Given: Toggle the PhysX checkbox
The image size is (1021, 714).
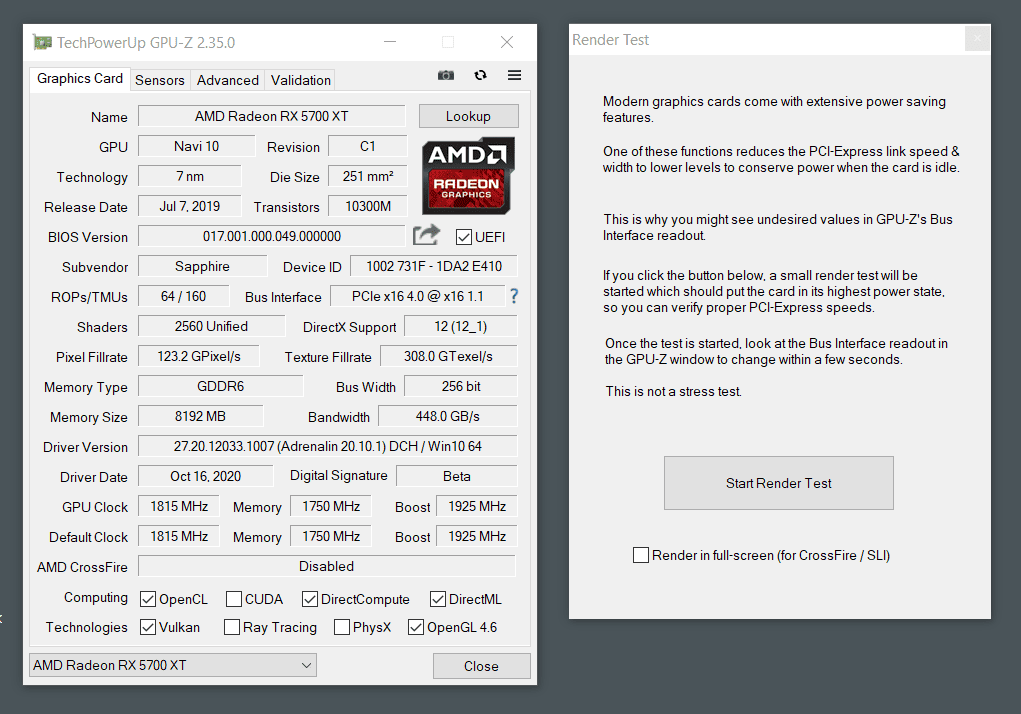Looking at the screenshot, I should [x=342, y=627].
